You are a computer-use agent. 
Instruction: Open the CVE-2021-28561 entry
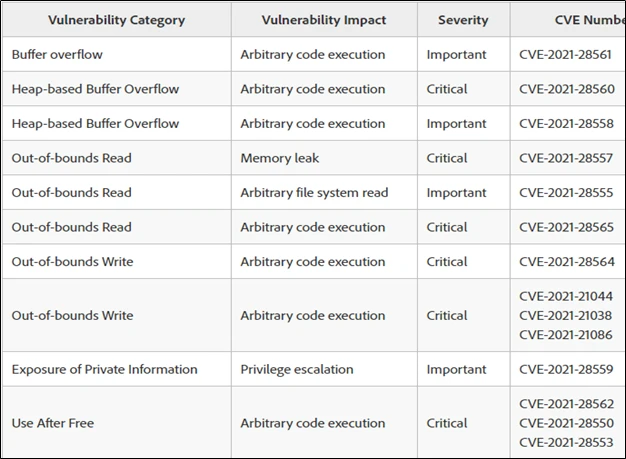tap(566, 54)
